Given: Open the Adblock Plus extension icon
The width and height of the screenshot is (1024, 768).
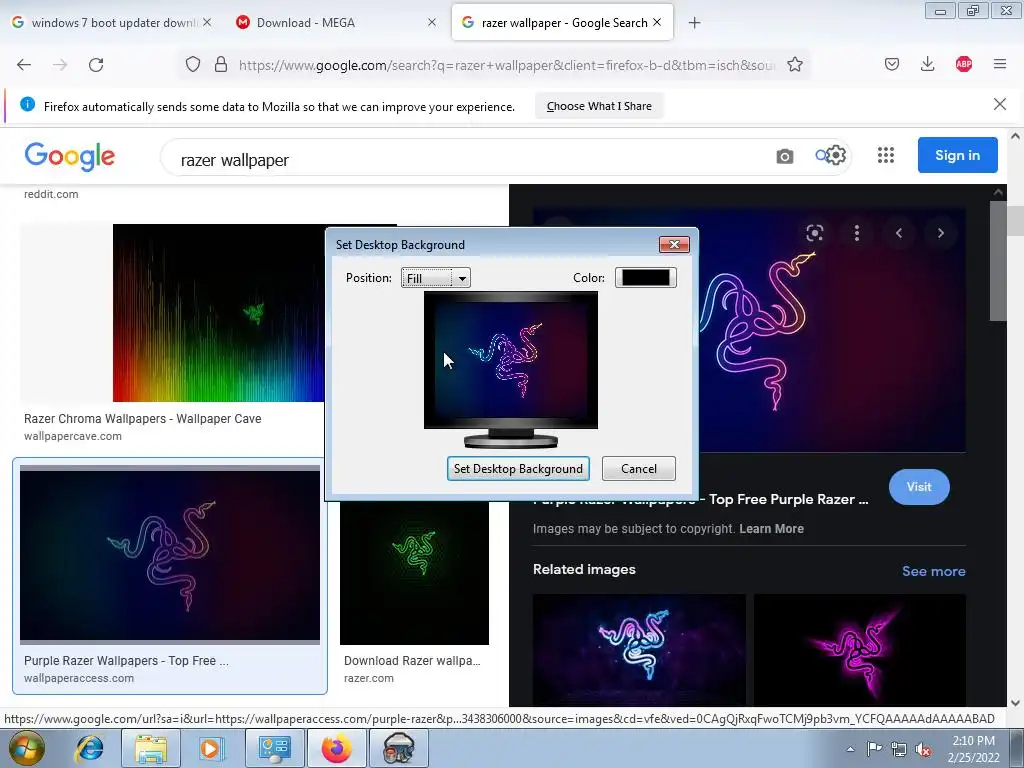Looking at the screenshot, I should pyautogui.click(x=963, y=64).
